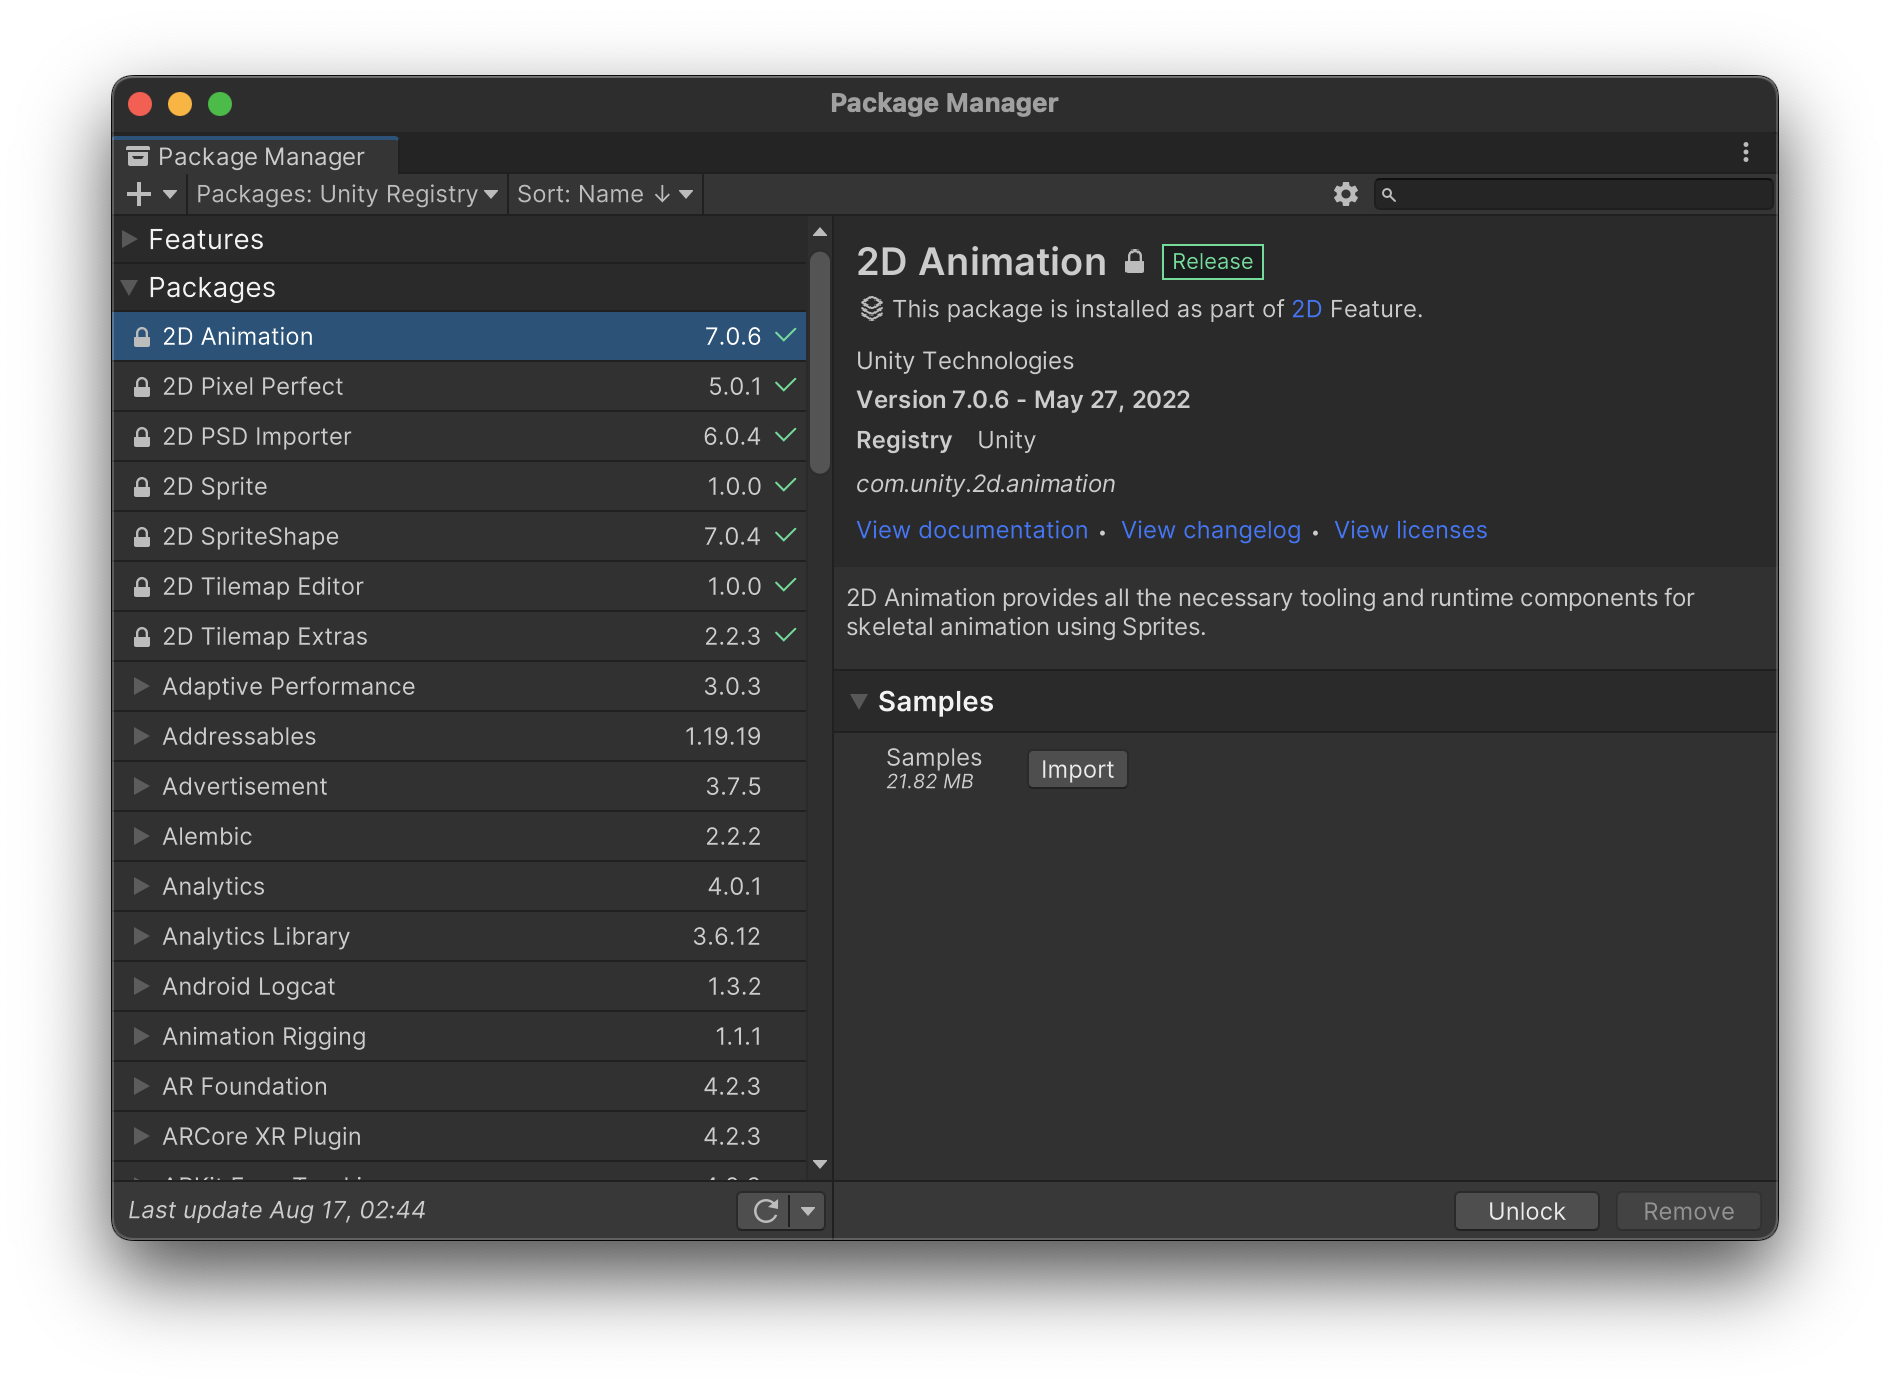Expand the Alembic package entry
Screen dimensions: 1890x1388
[x=141, y=836]
